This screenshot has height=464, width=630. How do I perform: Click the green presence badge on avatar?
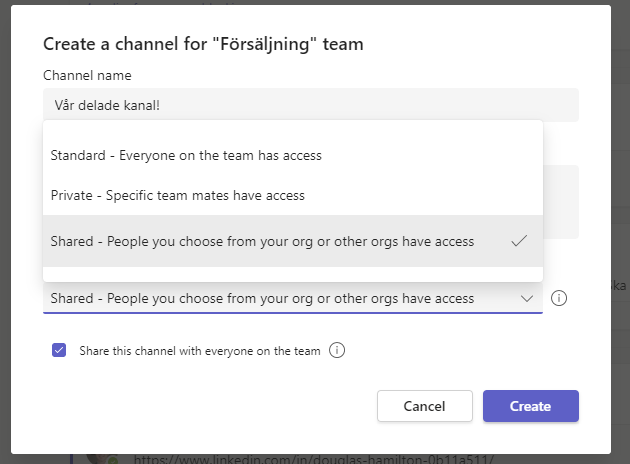(113, 460)
